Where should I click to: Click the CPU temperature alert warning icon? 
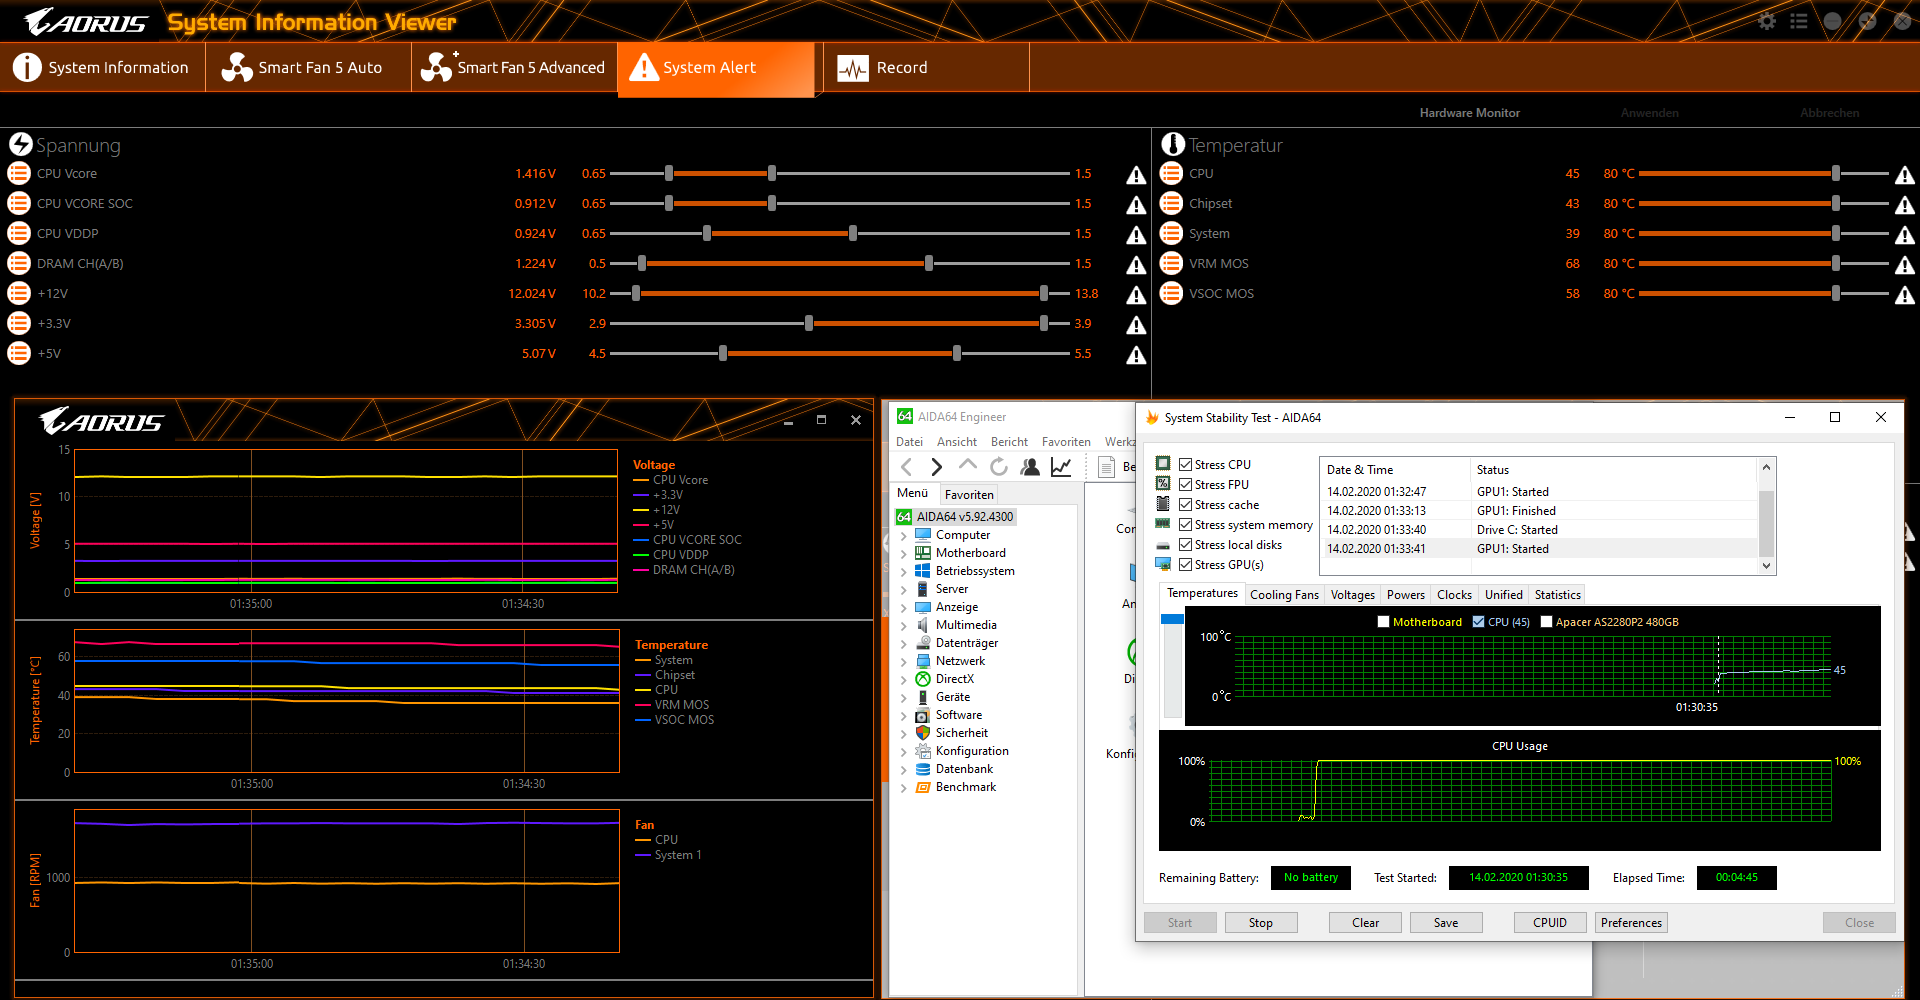[x=1905, y=175]
